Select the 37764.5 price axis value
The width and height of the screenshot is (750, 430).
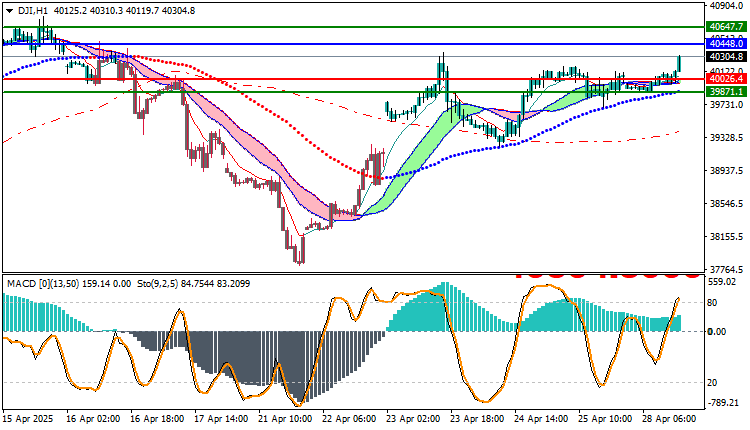coord(726,269)
